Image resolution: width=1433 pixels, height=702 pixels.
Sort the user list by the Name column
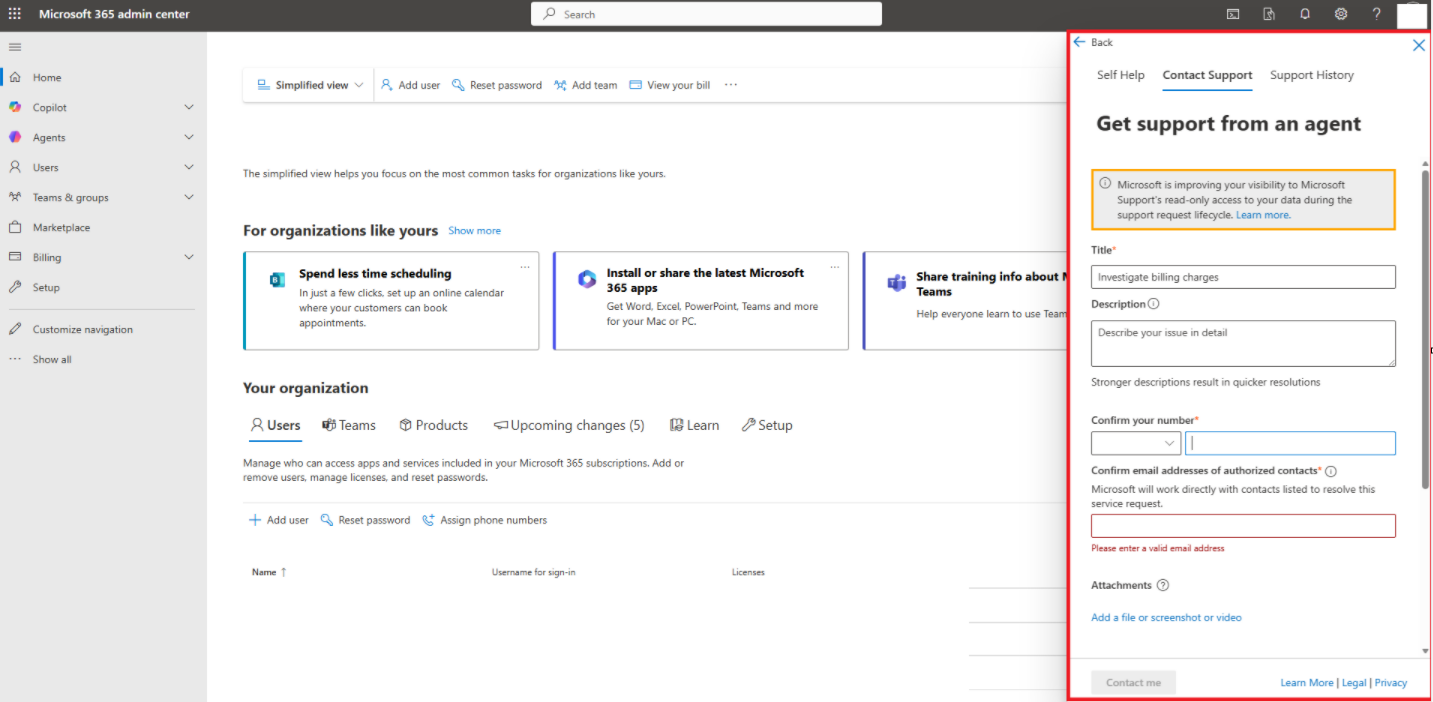pos(269,572)
